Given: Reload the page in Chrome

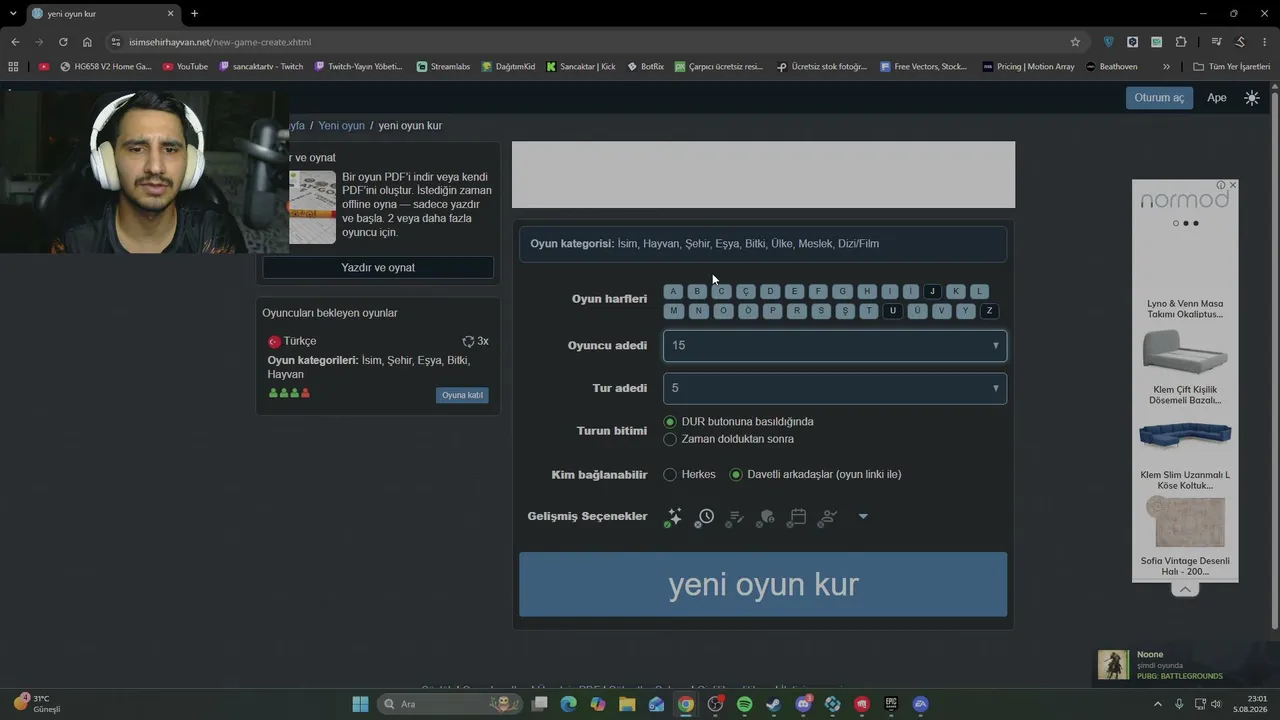Looking at the screenshot, I should point(63,42).
